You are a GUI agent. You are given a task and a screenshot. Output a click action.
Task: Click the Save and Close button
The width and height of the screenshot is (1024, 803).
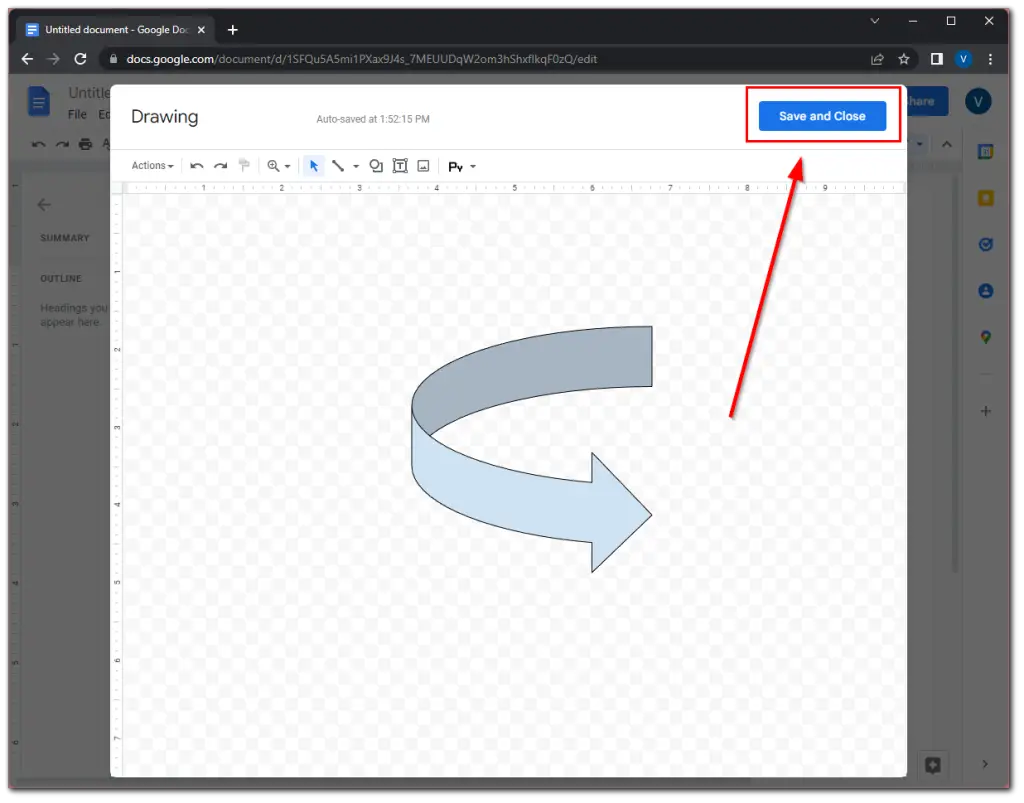tap(822, 115)
